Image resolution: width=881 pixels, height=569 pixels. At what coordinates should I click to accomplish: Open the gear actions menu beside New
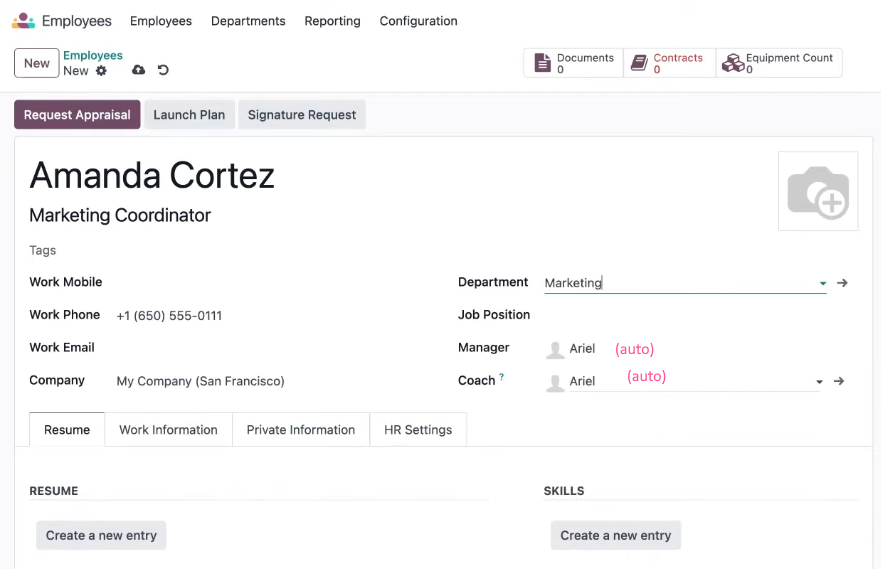click(101, 71)
